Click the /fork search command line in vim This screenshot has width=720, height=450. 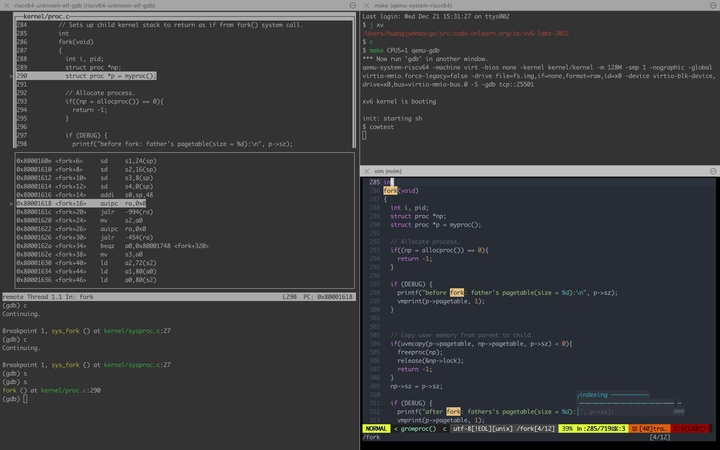coord(372,437)
